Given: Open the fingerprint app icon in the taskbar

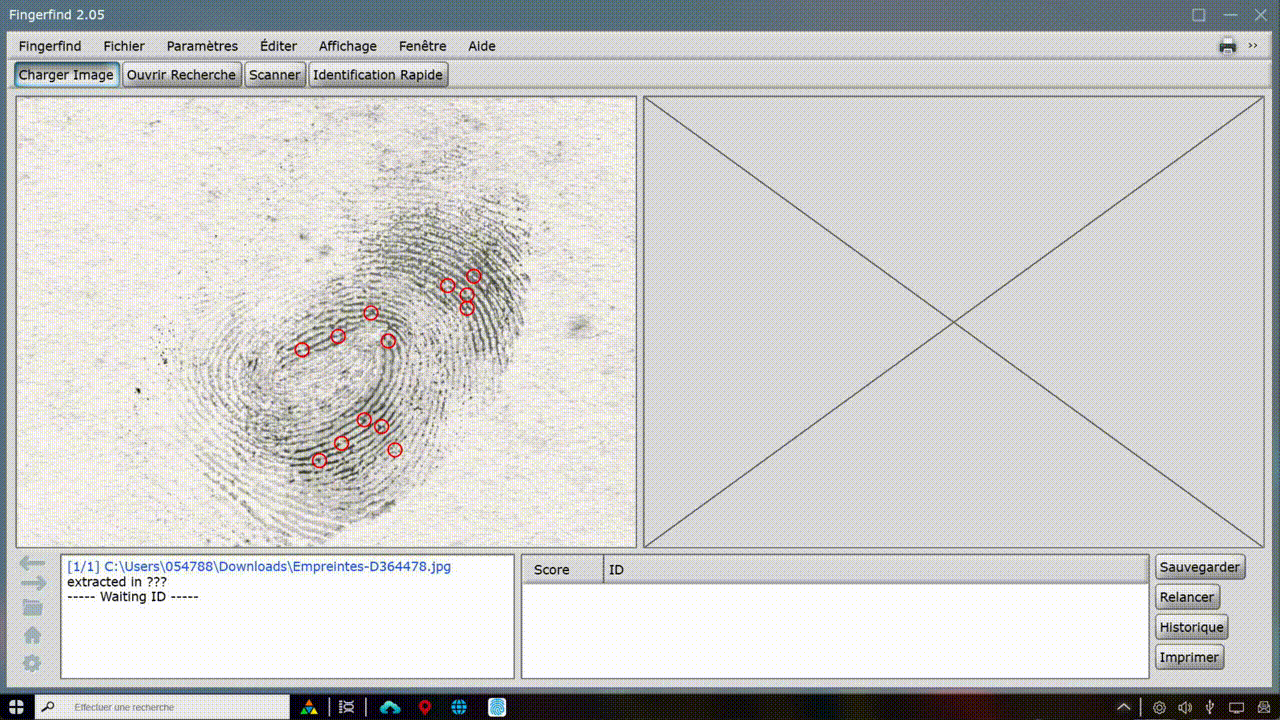Looking at the screenshot, I should [497, 707].
